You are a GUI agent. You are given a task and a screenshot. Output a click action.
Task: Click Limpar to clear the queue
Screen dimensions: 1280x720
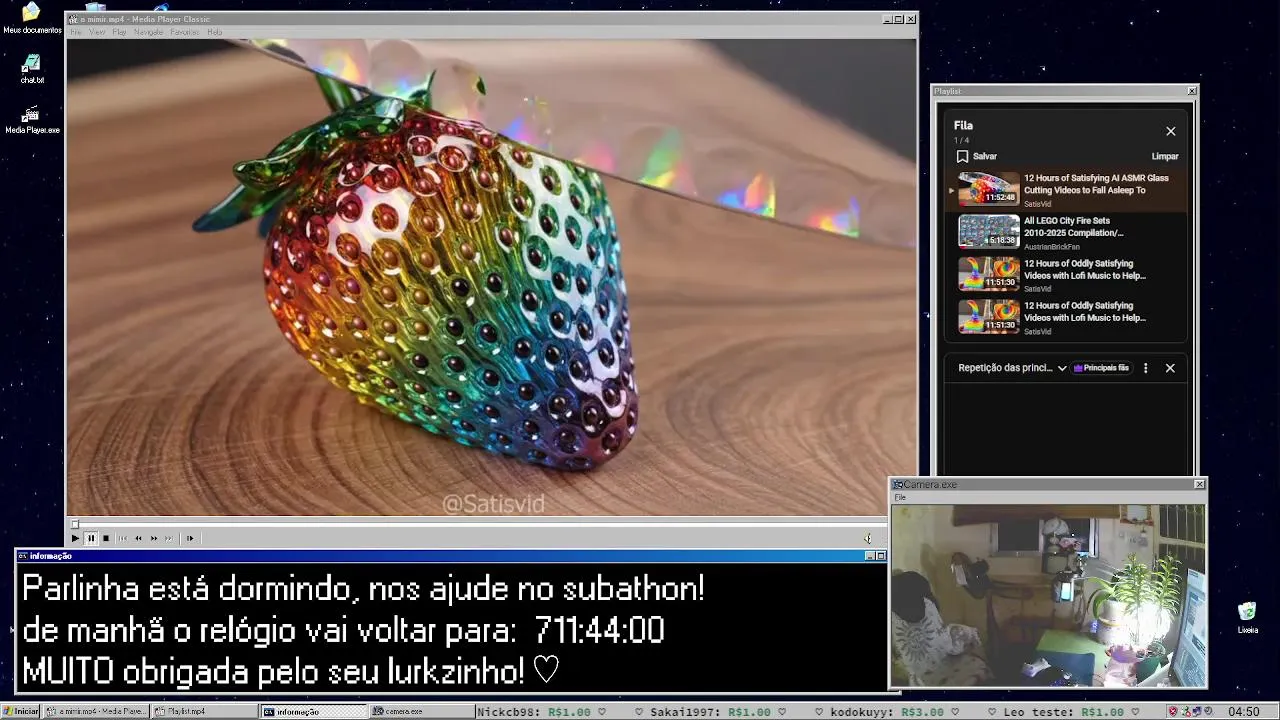[x=1165, y=156]
